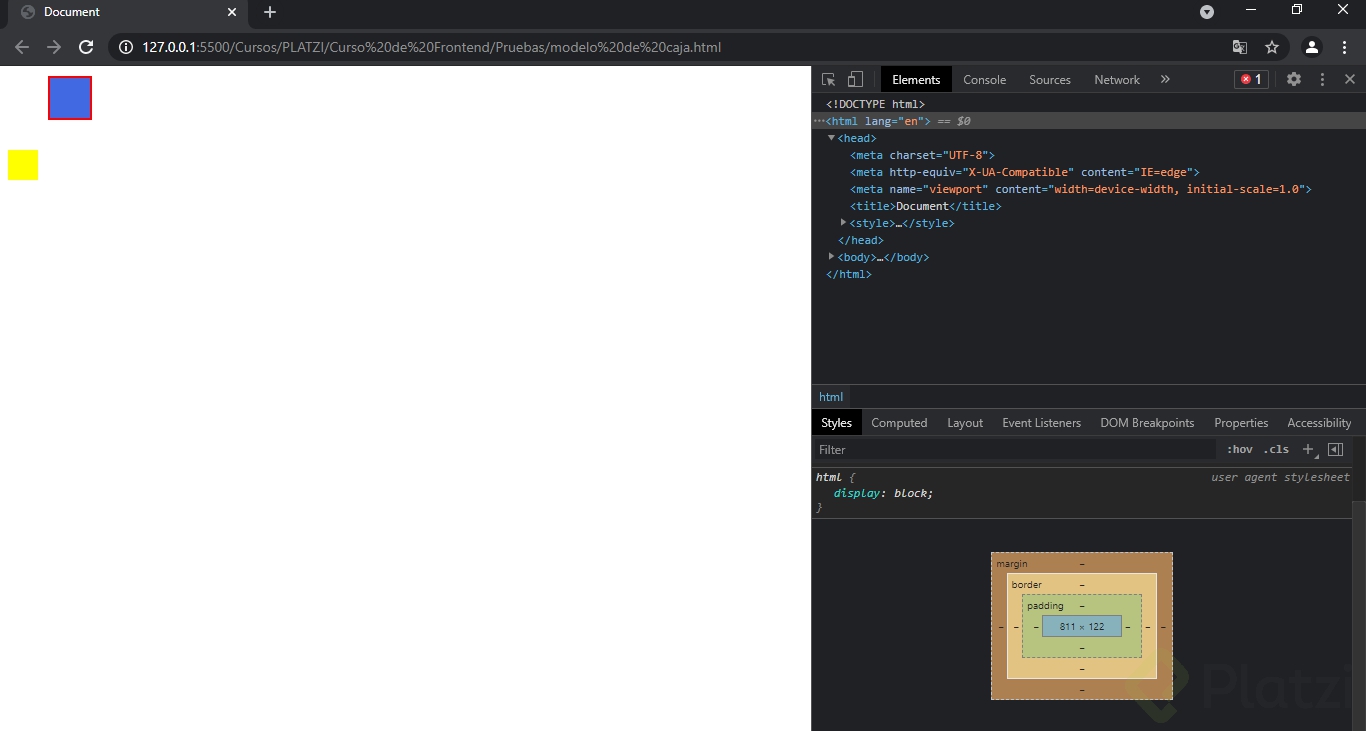Focus the styles Filter field

click(1015, 450)
